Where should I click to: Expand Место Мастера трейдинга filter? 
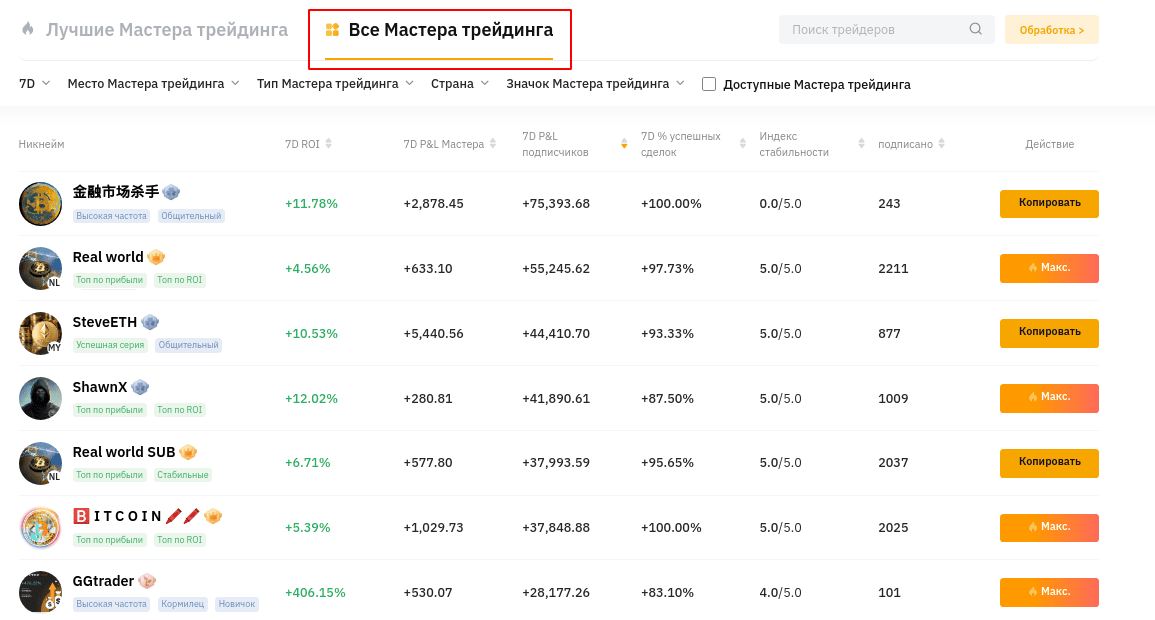153,84
